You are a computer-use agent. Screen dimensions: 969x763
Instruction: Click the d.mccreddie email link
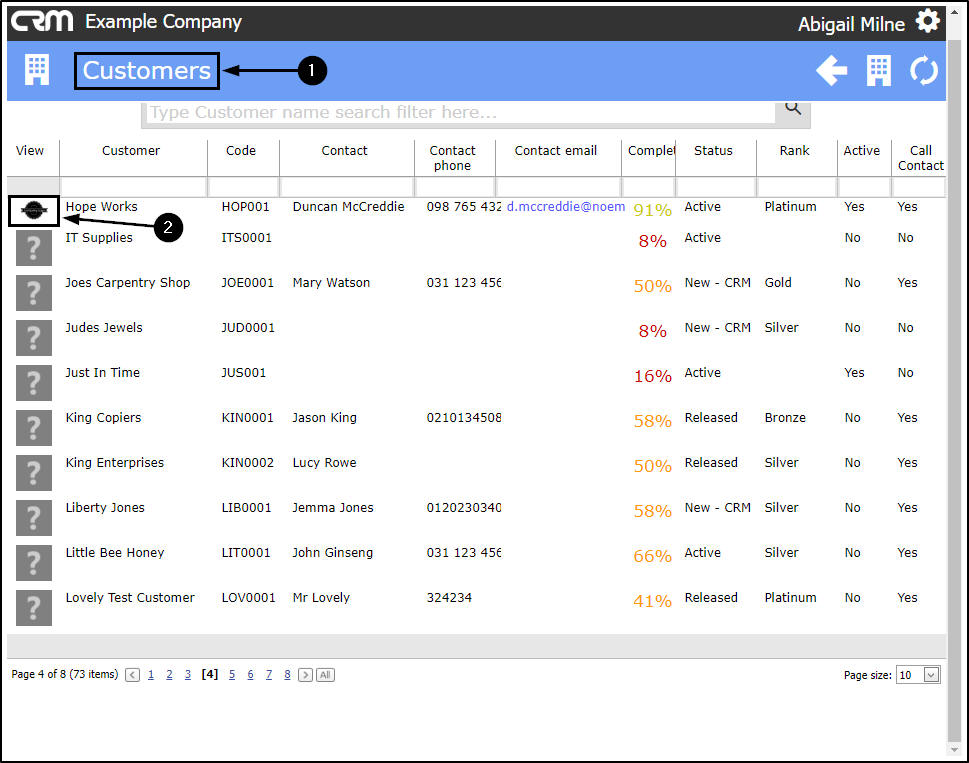pos(565,207)
